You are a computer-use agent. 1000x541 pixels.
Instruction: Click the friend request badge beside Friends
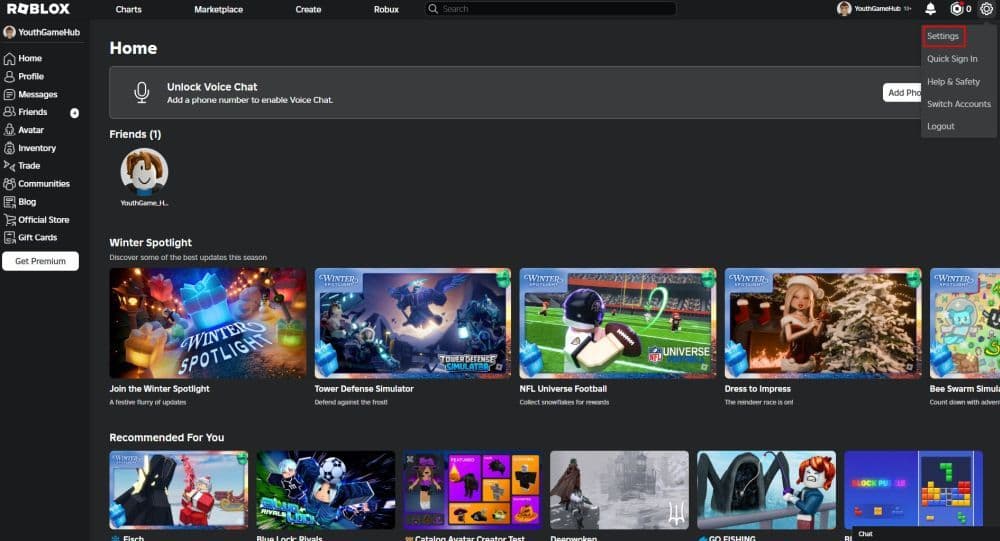pos(75,113)
